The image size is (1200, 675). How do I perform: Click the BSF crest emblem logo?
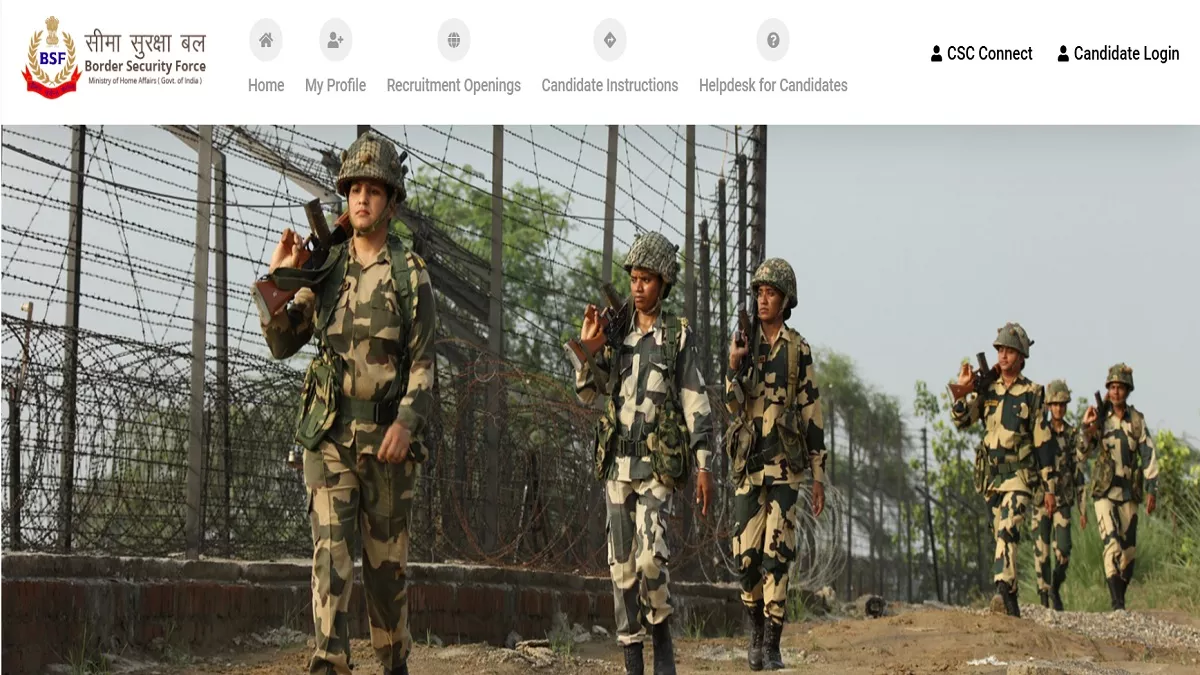[51, 57]
